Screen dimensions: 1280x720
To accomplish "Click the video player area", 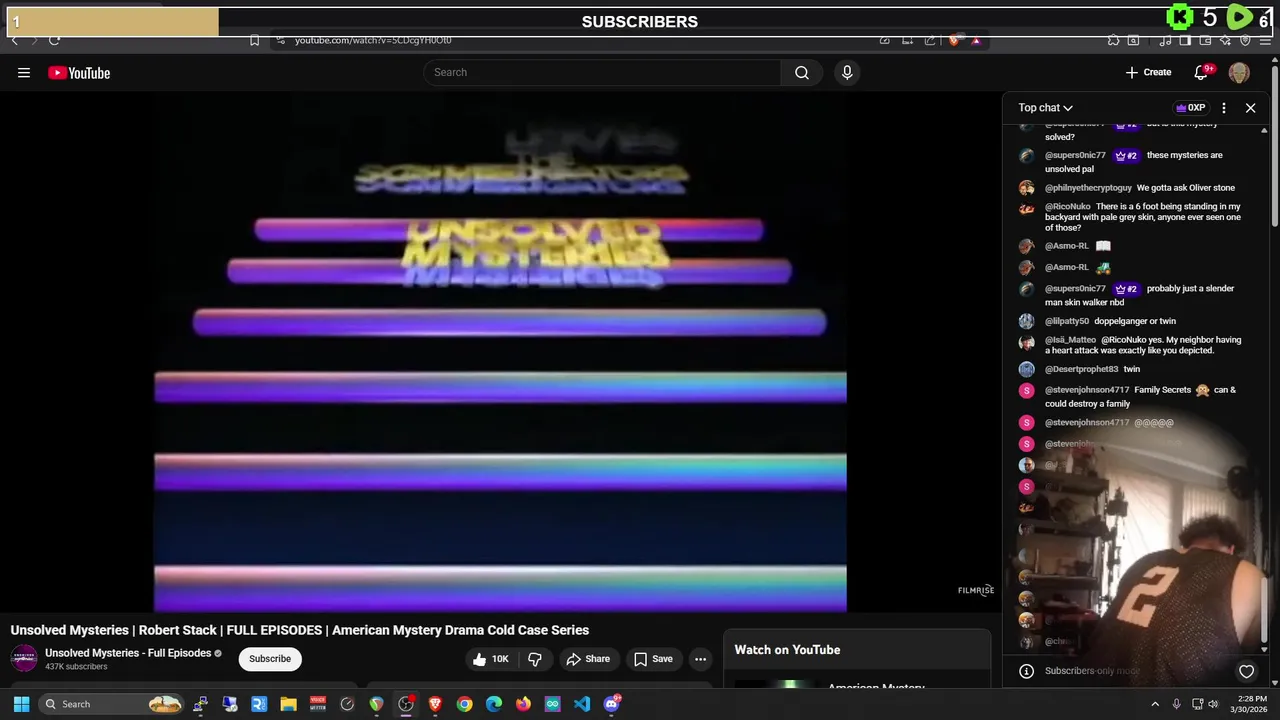I will (x=500, y=353).
